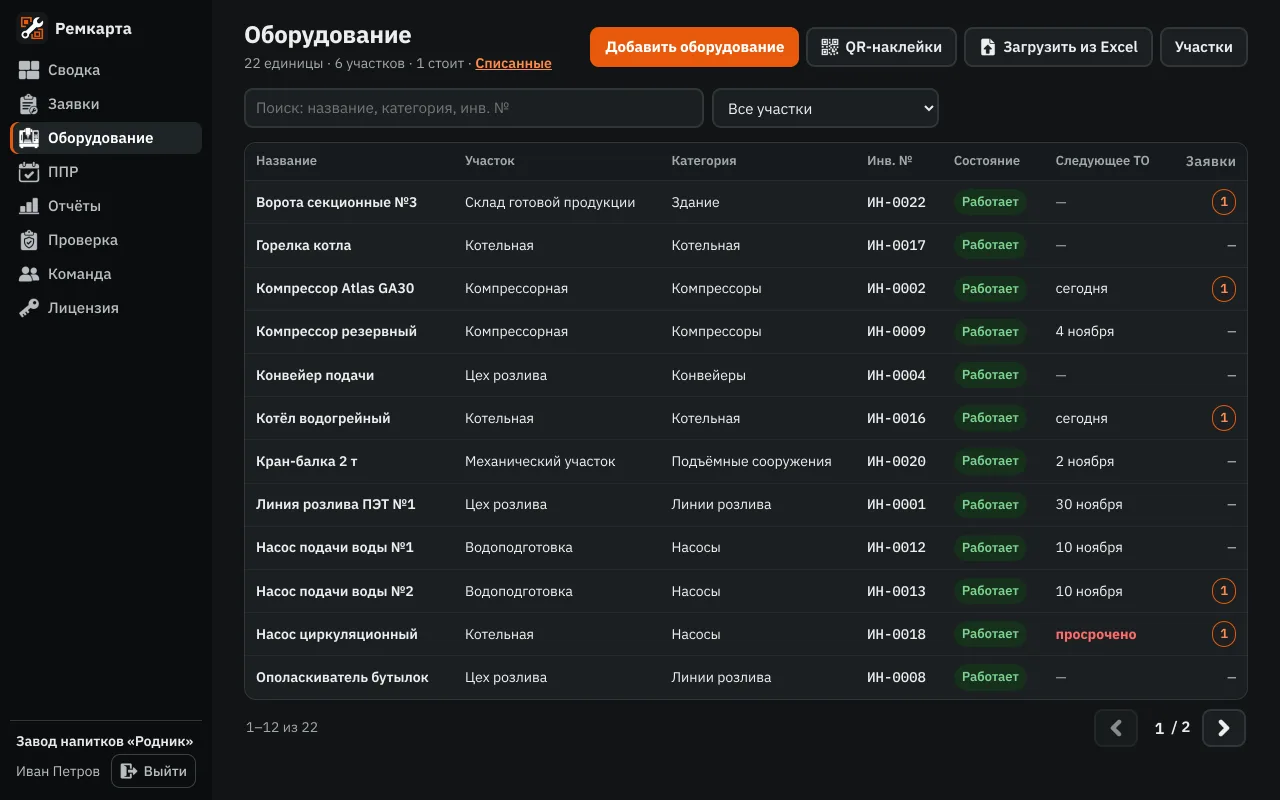Sort by the Следующее ТО column header
The height and width of the screenshot is (800, 1280).
pos(1102,161)
